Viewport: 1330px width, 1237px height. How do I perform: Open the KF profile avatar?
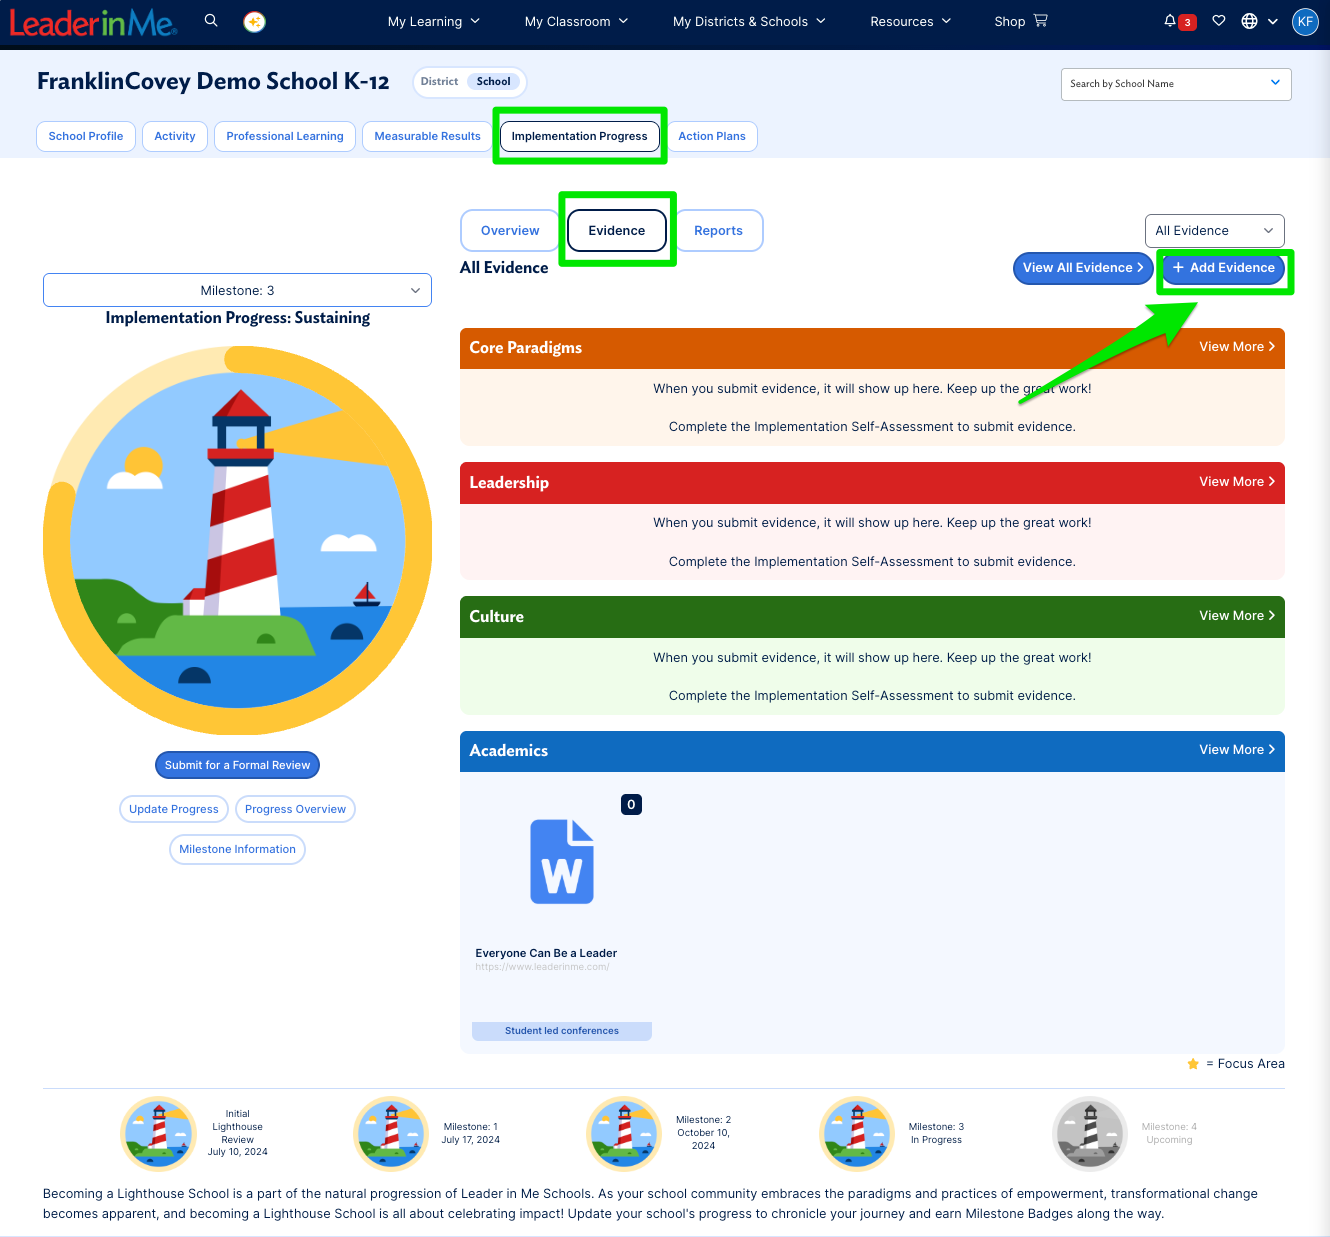[x=1305, y=21]
